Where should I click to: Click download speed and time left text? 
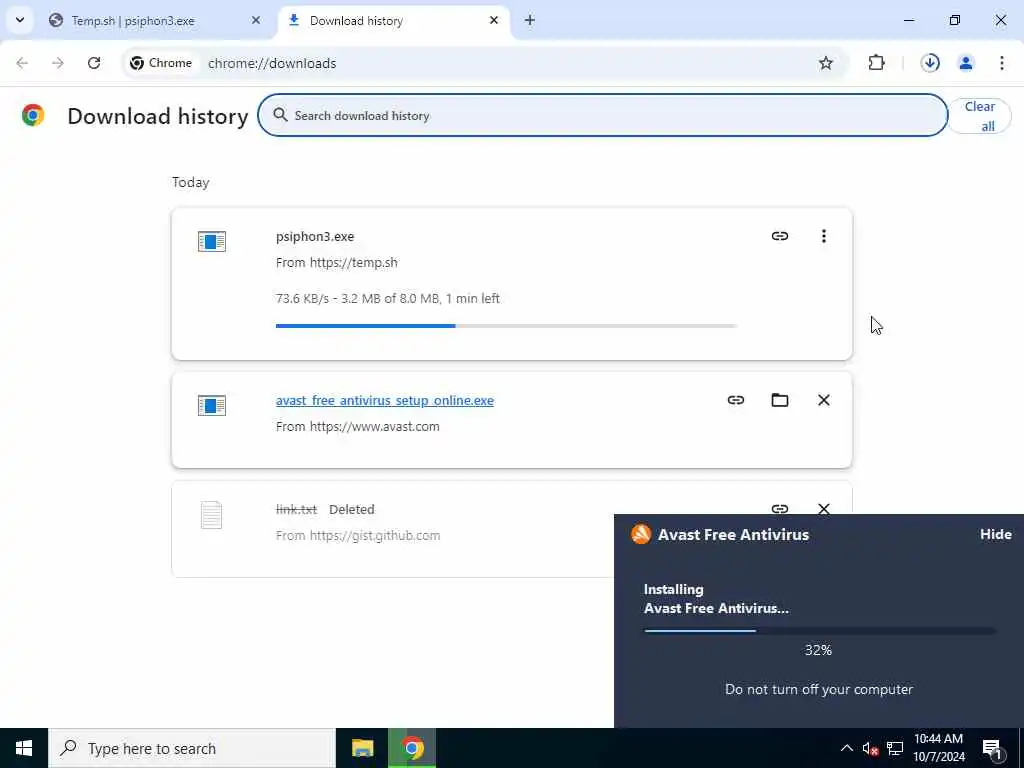(x=387, y=298)
